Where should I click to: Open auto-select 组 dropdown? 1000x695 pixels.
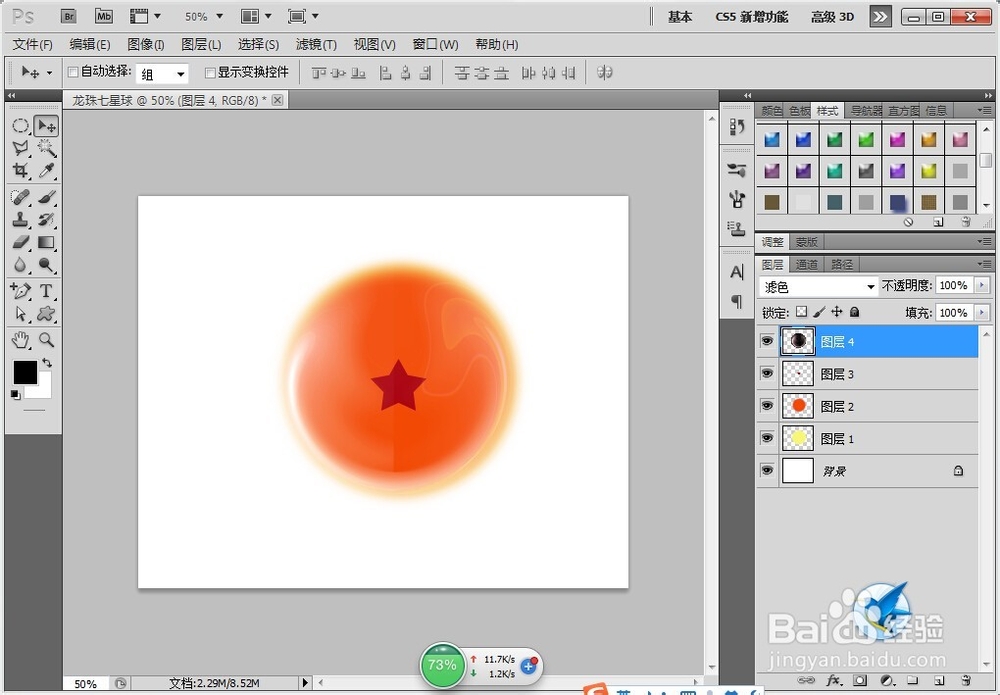(x=163, y=74)
